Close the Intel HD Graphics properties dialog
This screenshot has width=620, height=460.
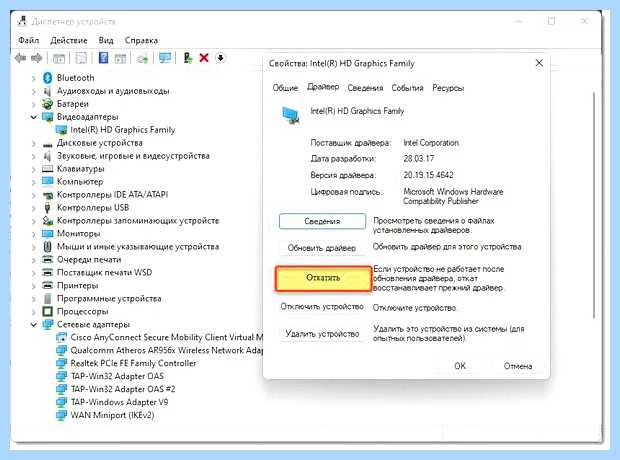[539, 63]
